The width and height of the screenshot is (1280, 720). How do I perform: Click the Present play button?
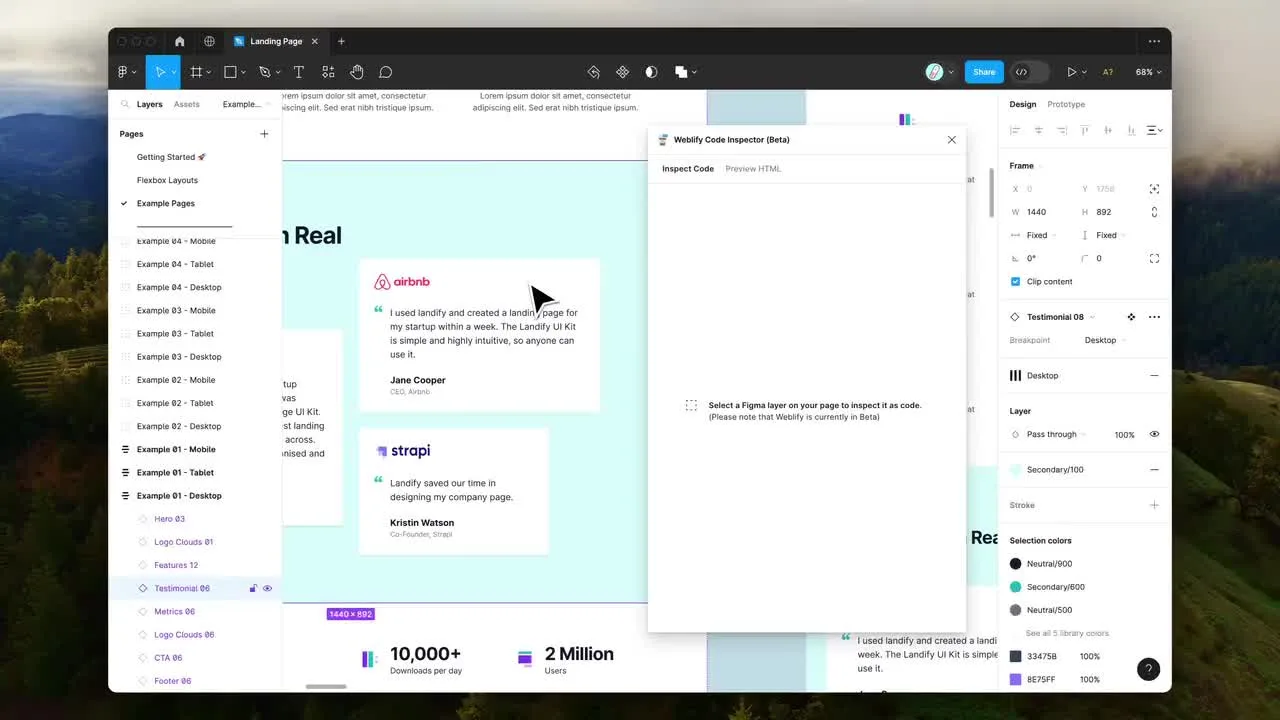click(x=1071, y=72)
